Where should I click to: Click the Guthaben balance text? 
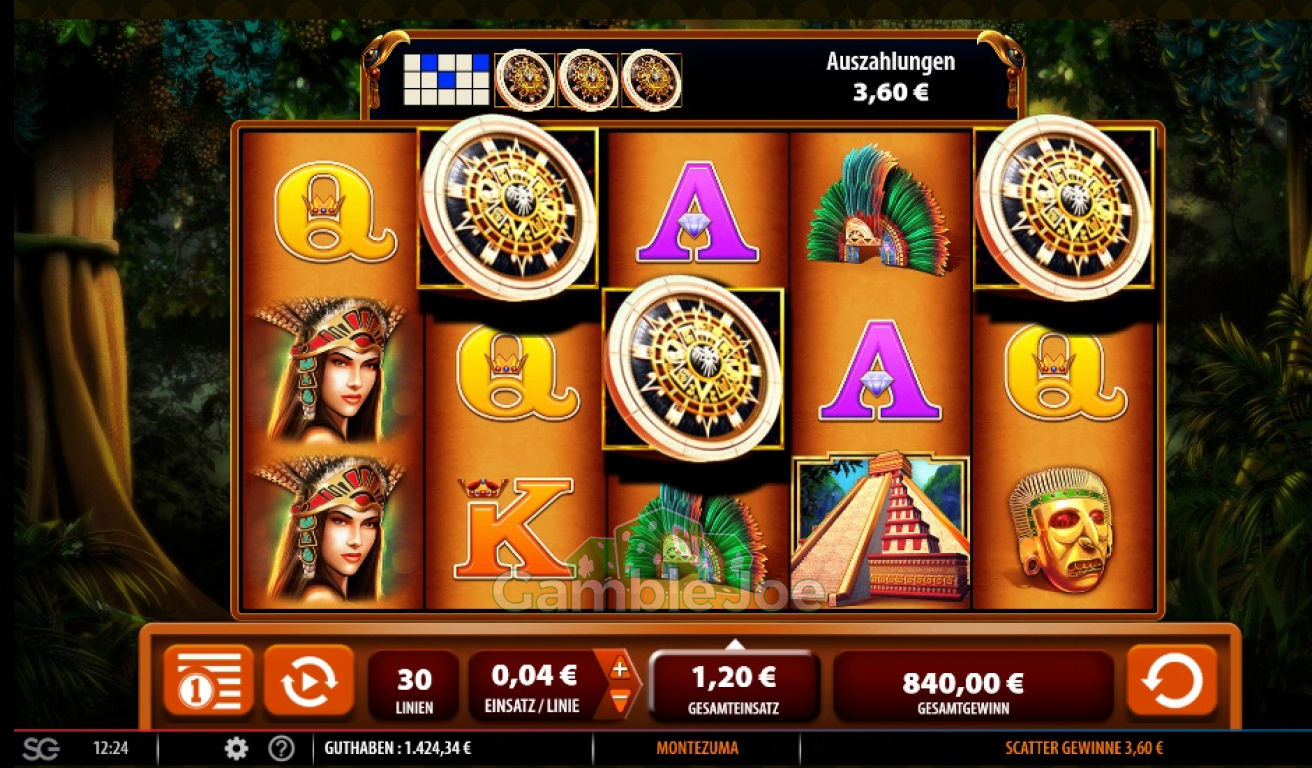398,748
